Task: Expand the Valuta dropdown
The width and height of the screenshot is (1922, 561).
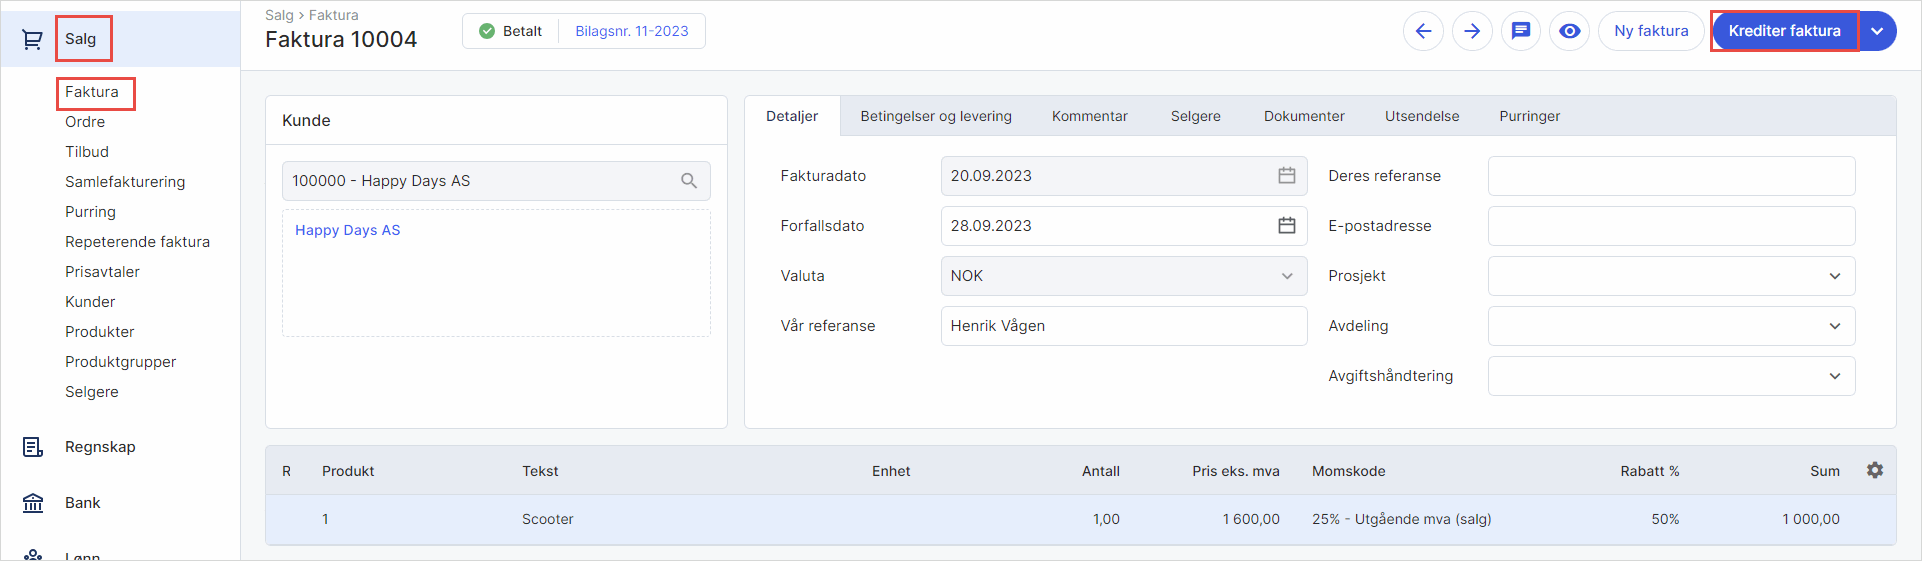Action: pyautogui.click(x=1286, y=276)
